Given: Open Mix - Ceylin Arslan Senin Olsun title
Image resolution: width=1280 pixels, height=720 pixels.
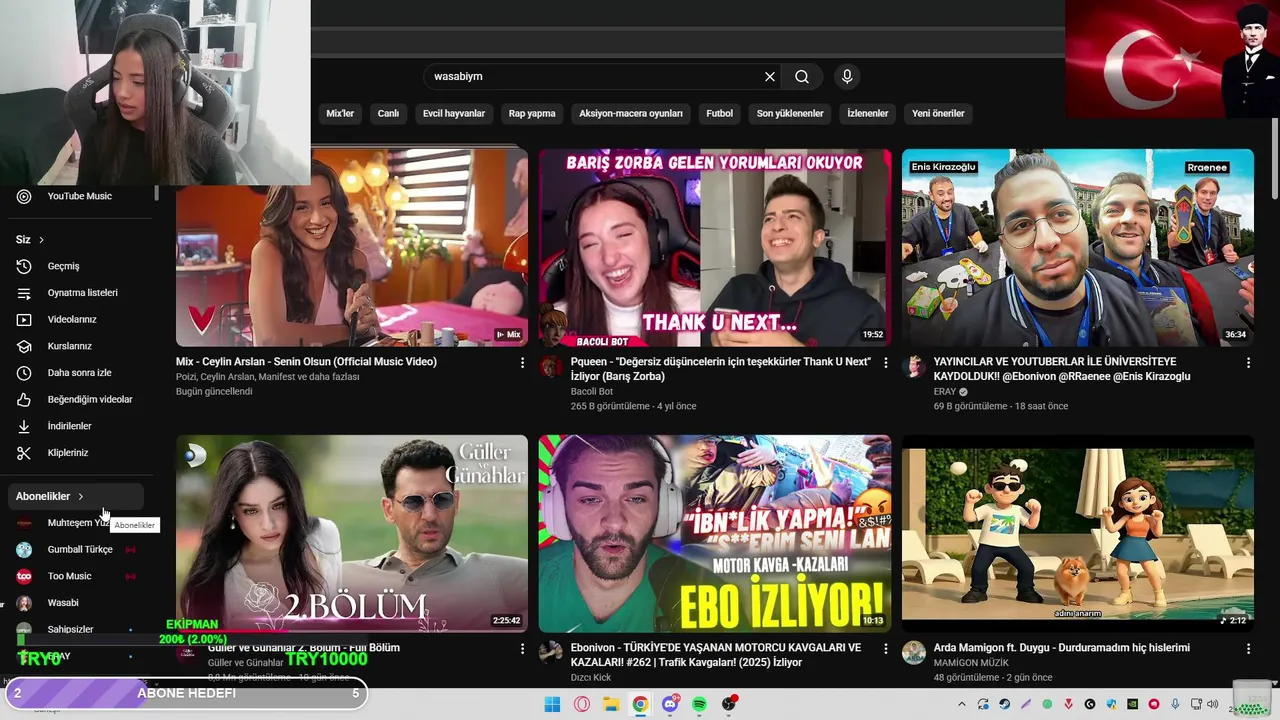Looking at the screenshot, I should click(x=306, y=362).
